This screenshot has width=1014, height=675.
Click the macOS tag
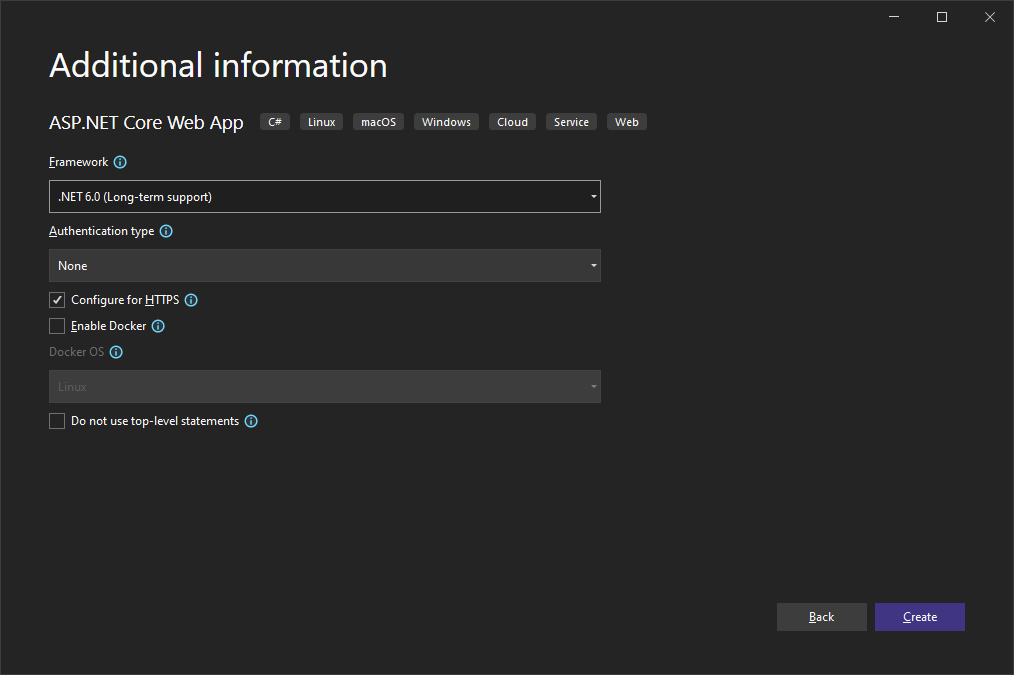click(378, 122)
